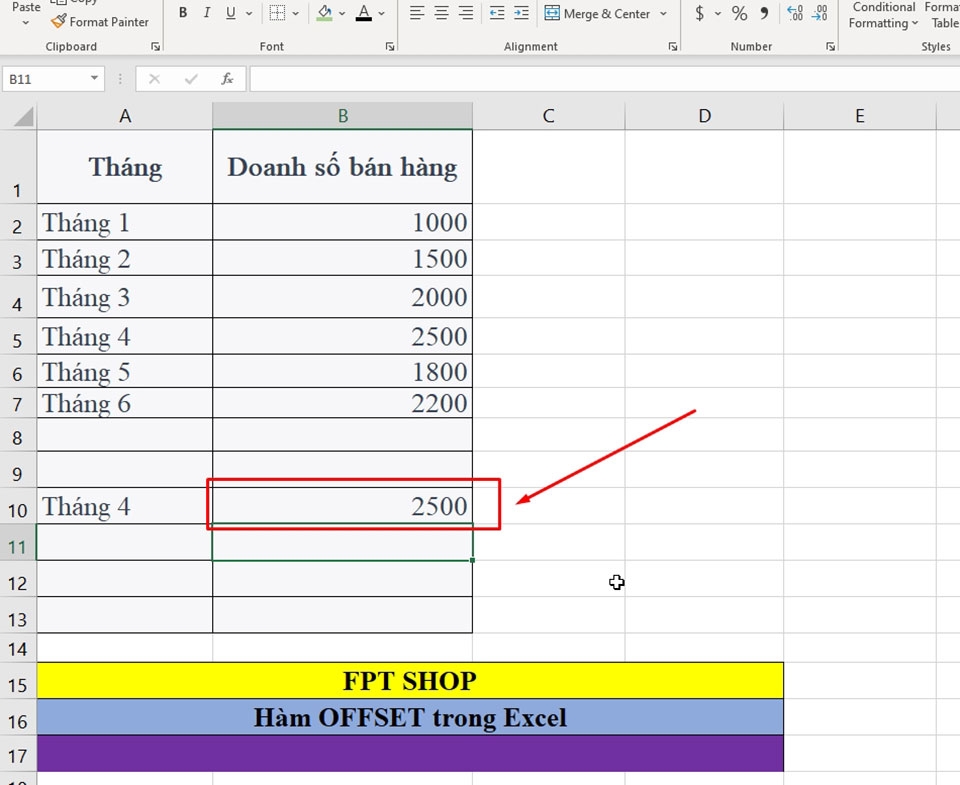Apply comma style

(x=764, y=13)
